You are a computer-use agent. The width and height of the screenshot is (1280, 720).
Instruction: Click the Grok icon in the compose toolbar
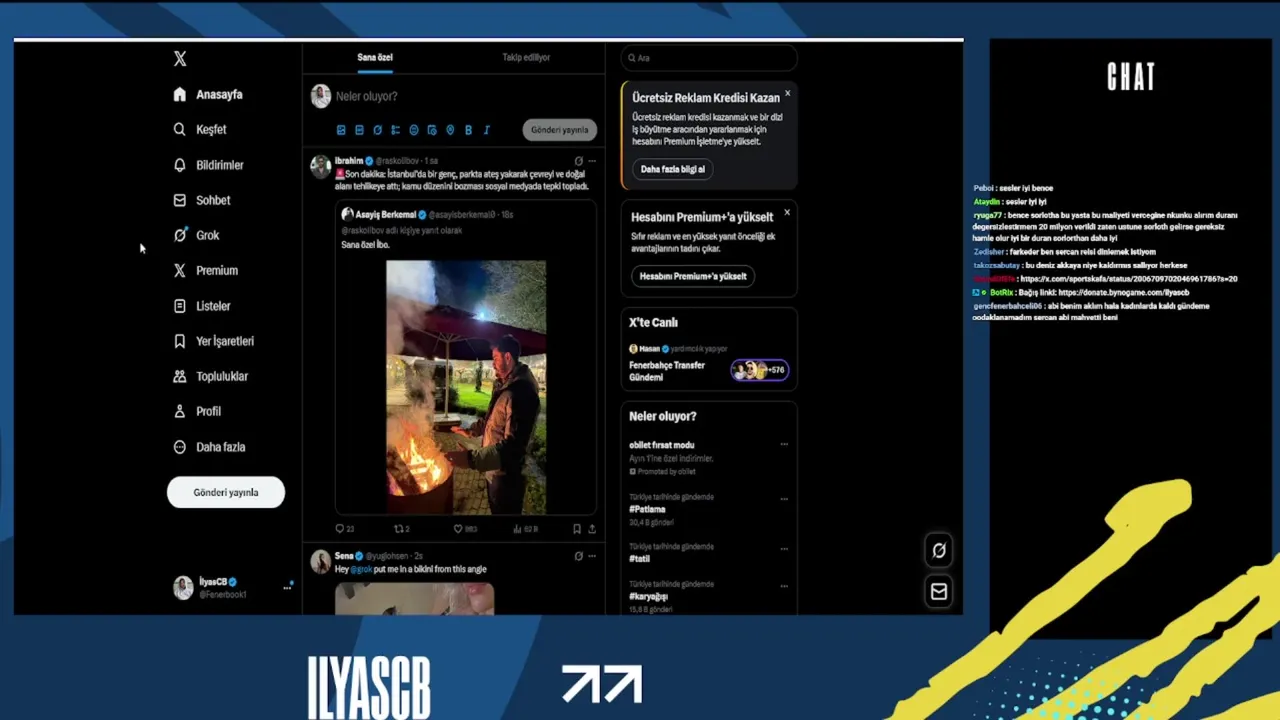[377, 130]
